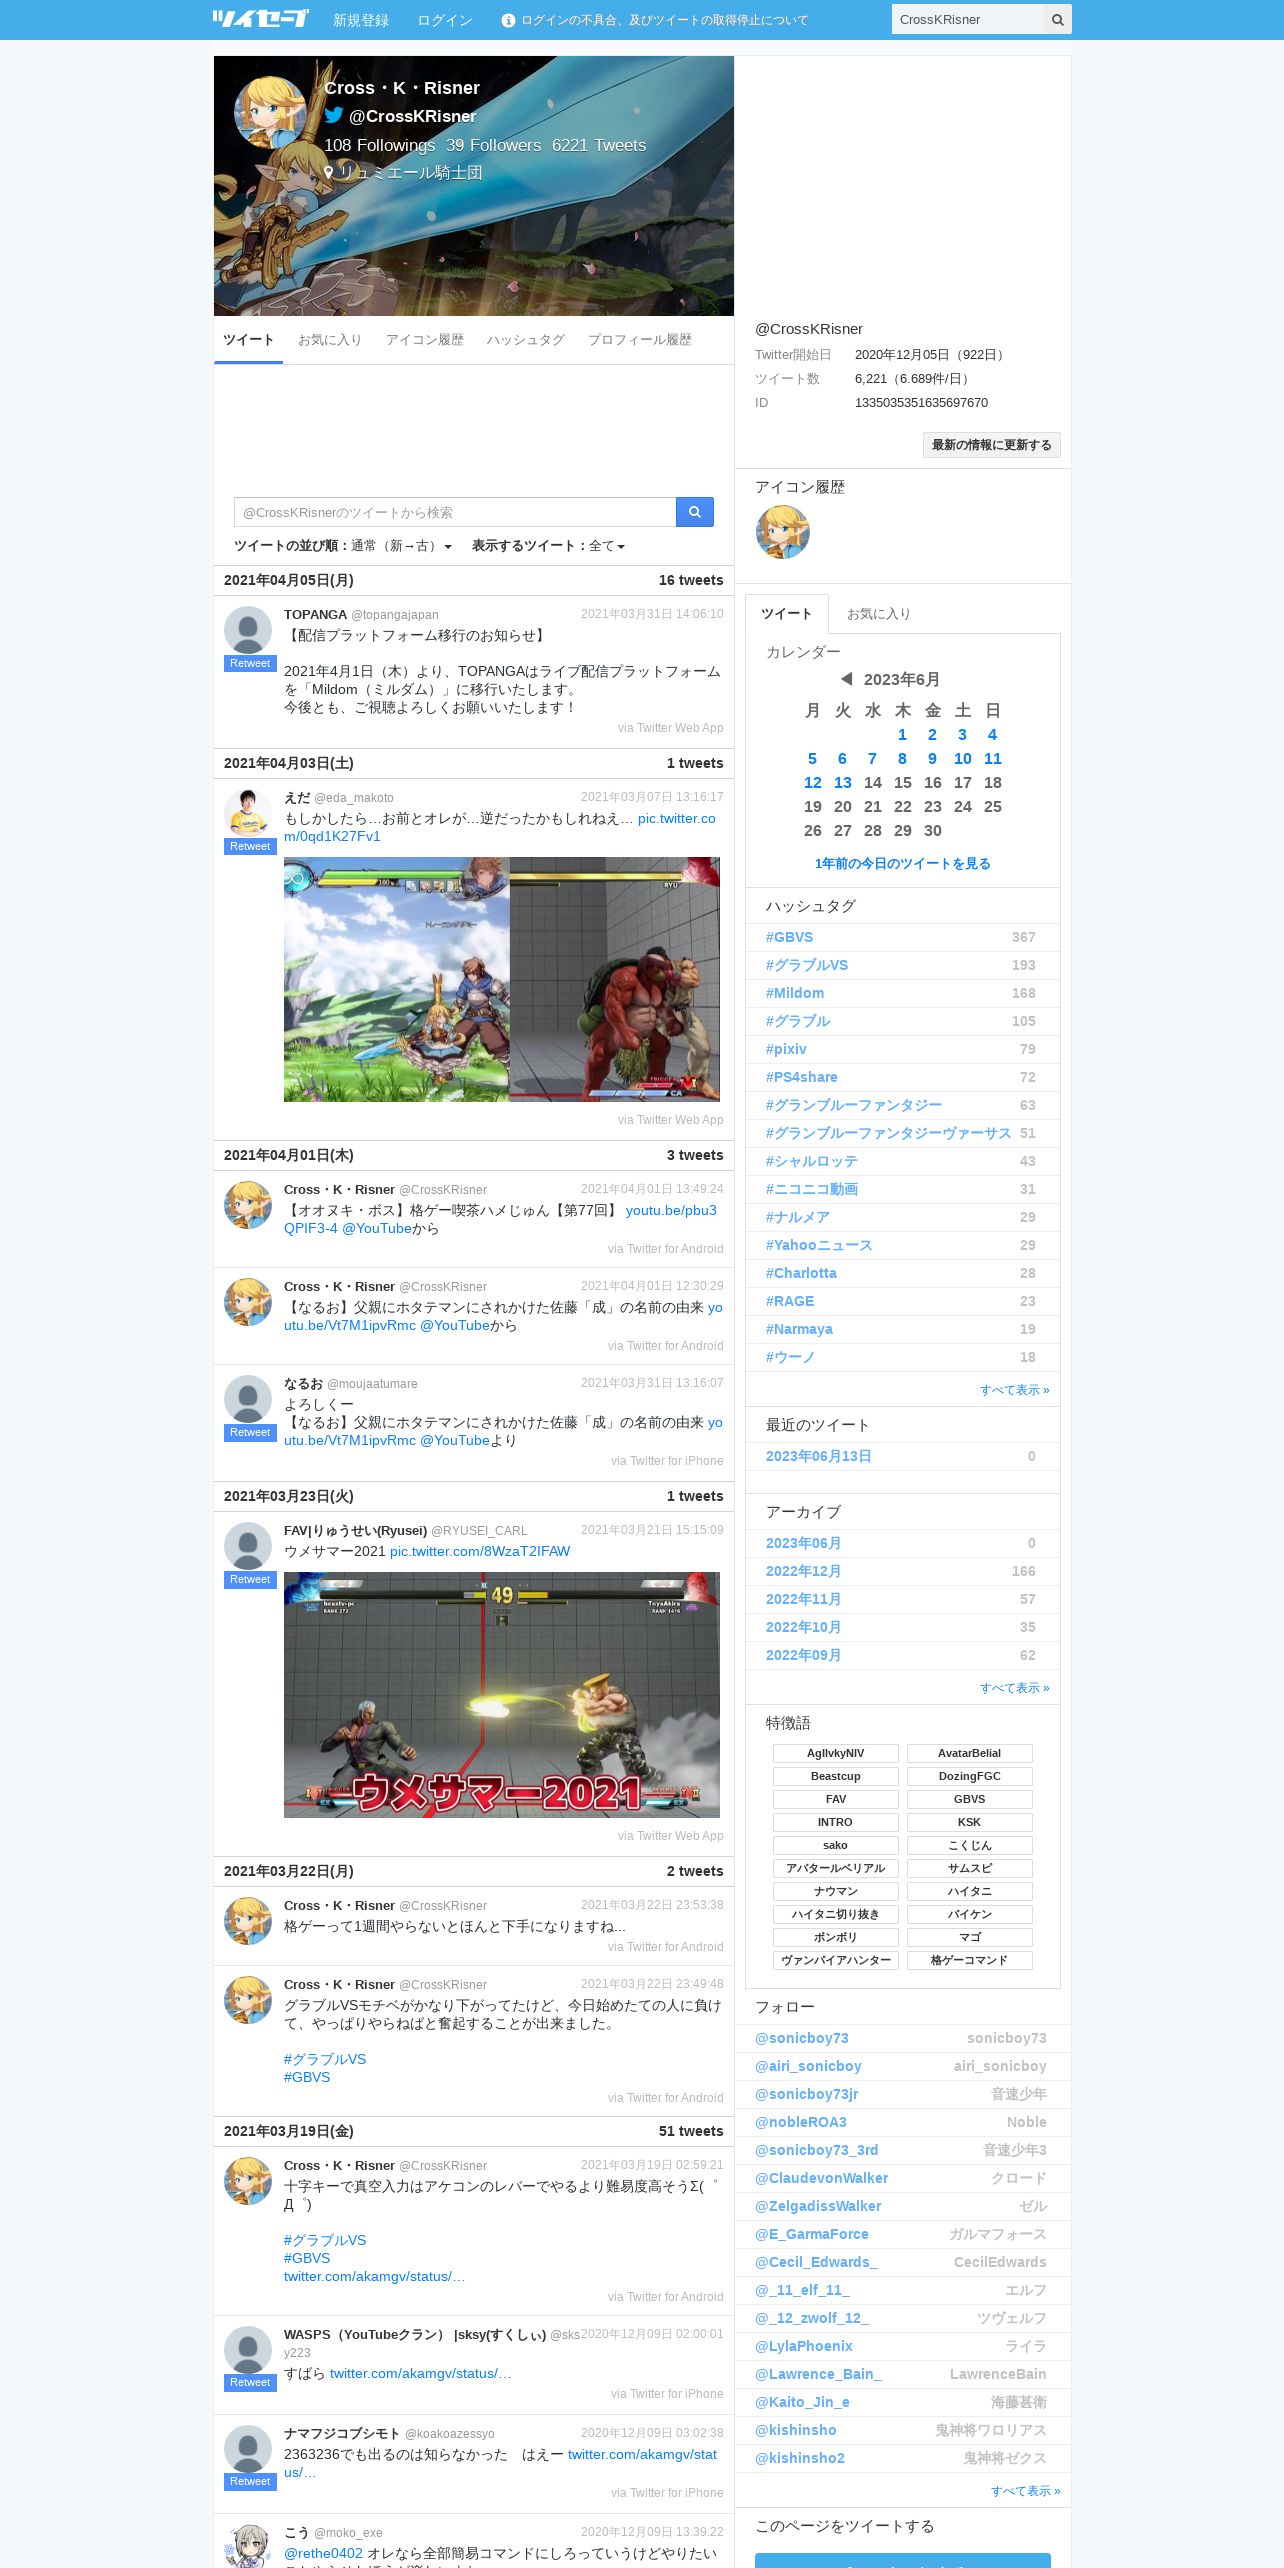Switch to お気に入り tab in main column
Screen dimensions: 1284x2568
tap(330, 340)
